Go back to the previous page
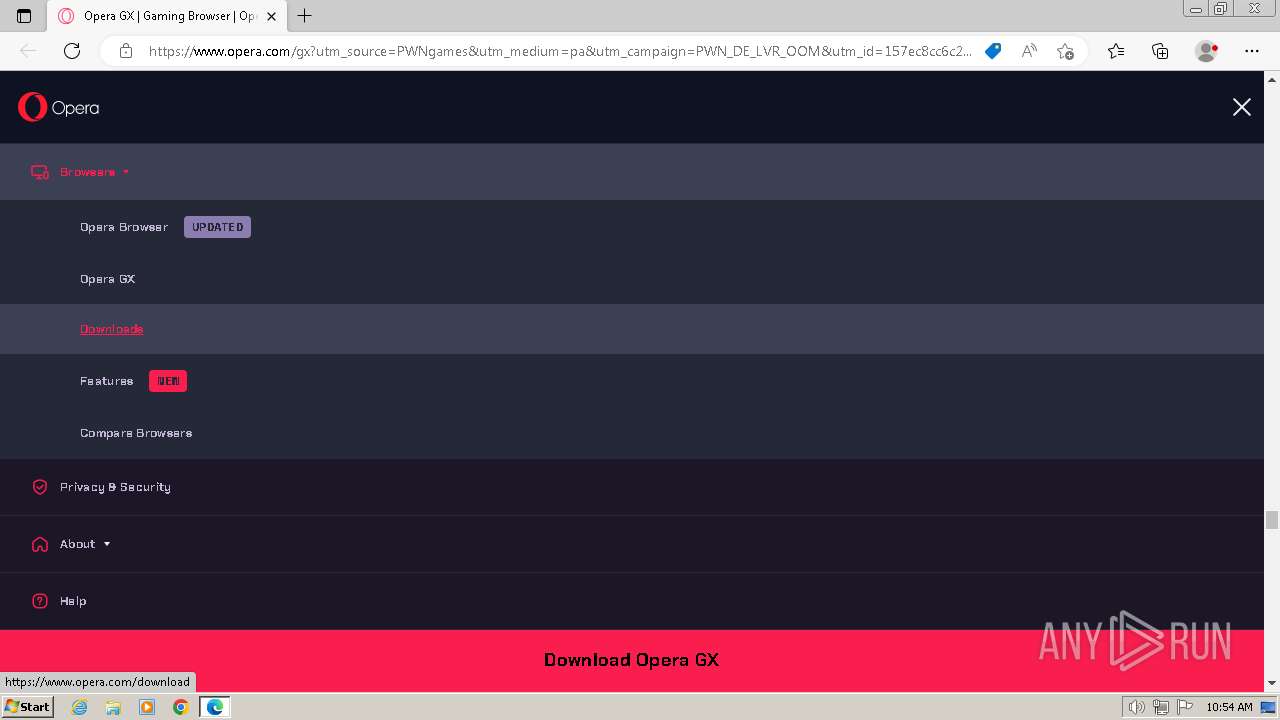Viewport: 1280px width, 720px height. click(x=28, y=51)
